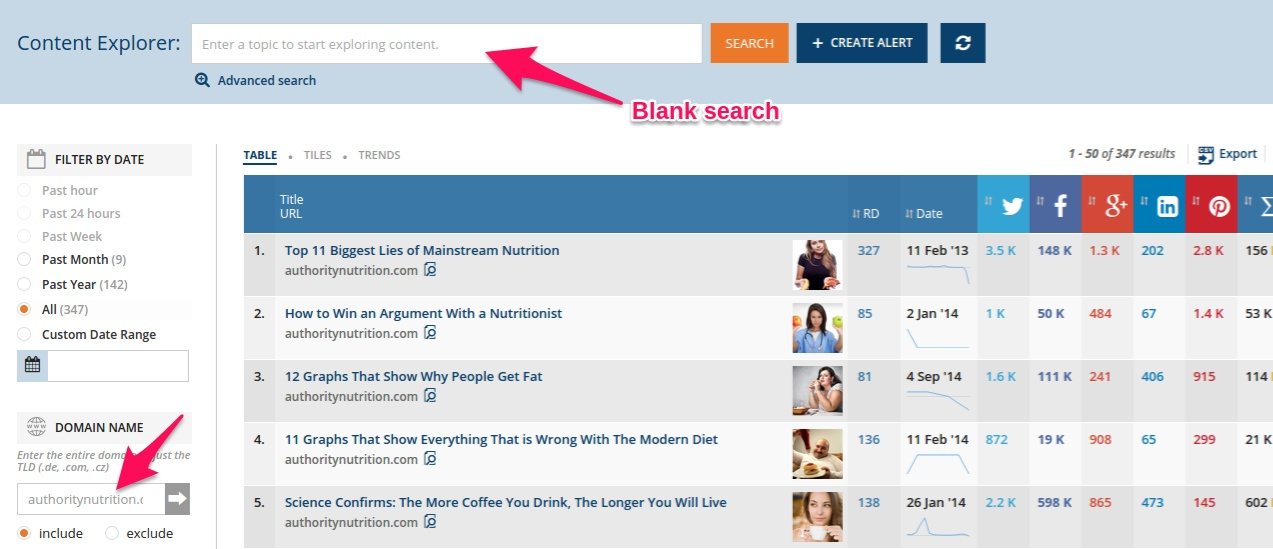Click domain search icon in Win an Argument row
Image resolution: width=1273 pixels, height=549 pixels.
430,333
